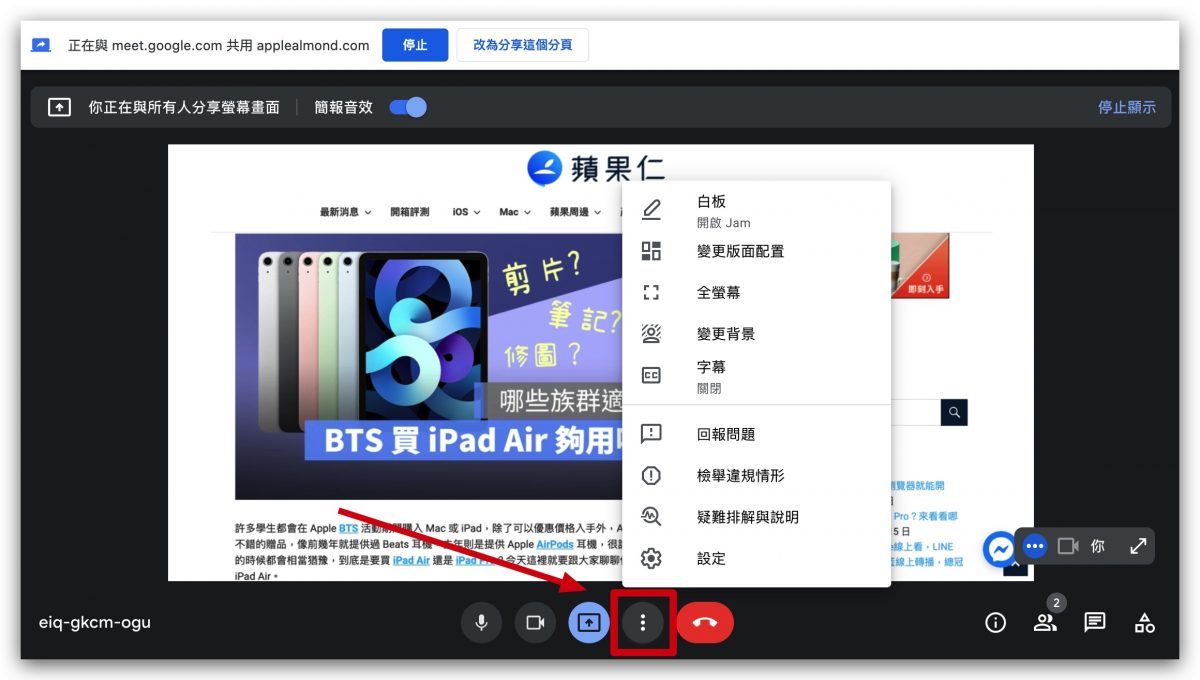The height and width of the screenshot is (680, 1200).
Task: Click the camera icon in self-view tile
Action: pyautogui.click(x=1068, y=546)
